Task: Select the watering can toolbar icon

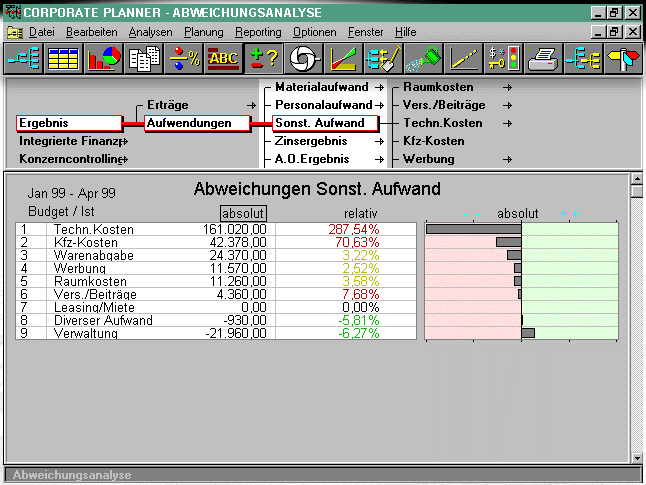Action: 423,59
